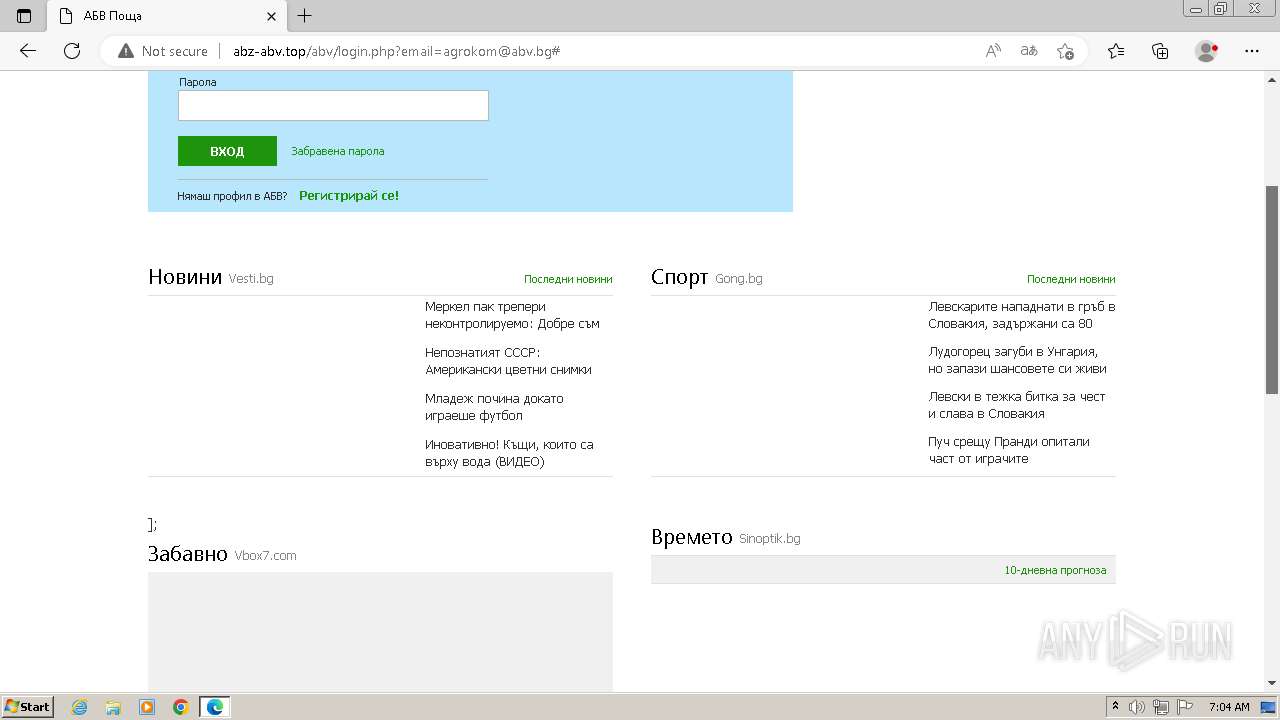
Task: Open a new browser tab
Action: (305, 16)
